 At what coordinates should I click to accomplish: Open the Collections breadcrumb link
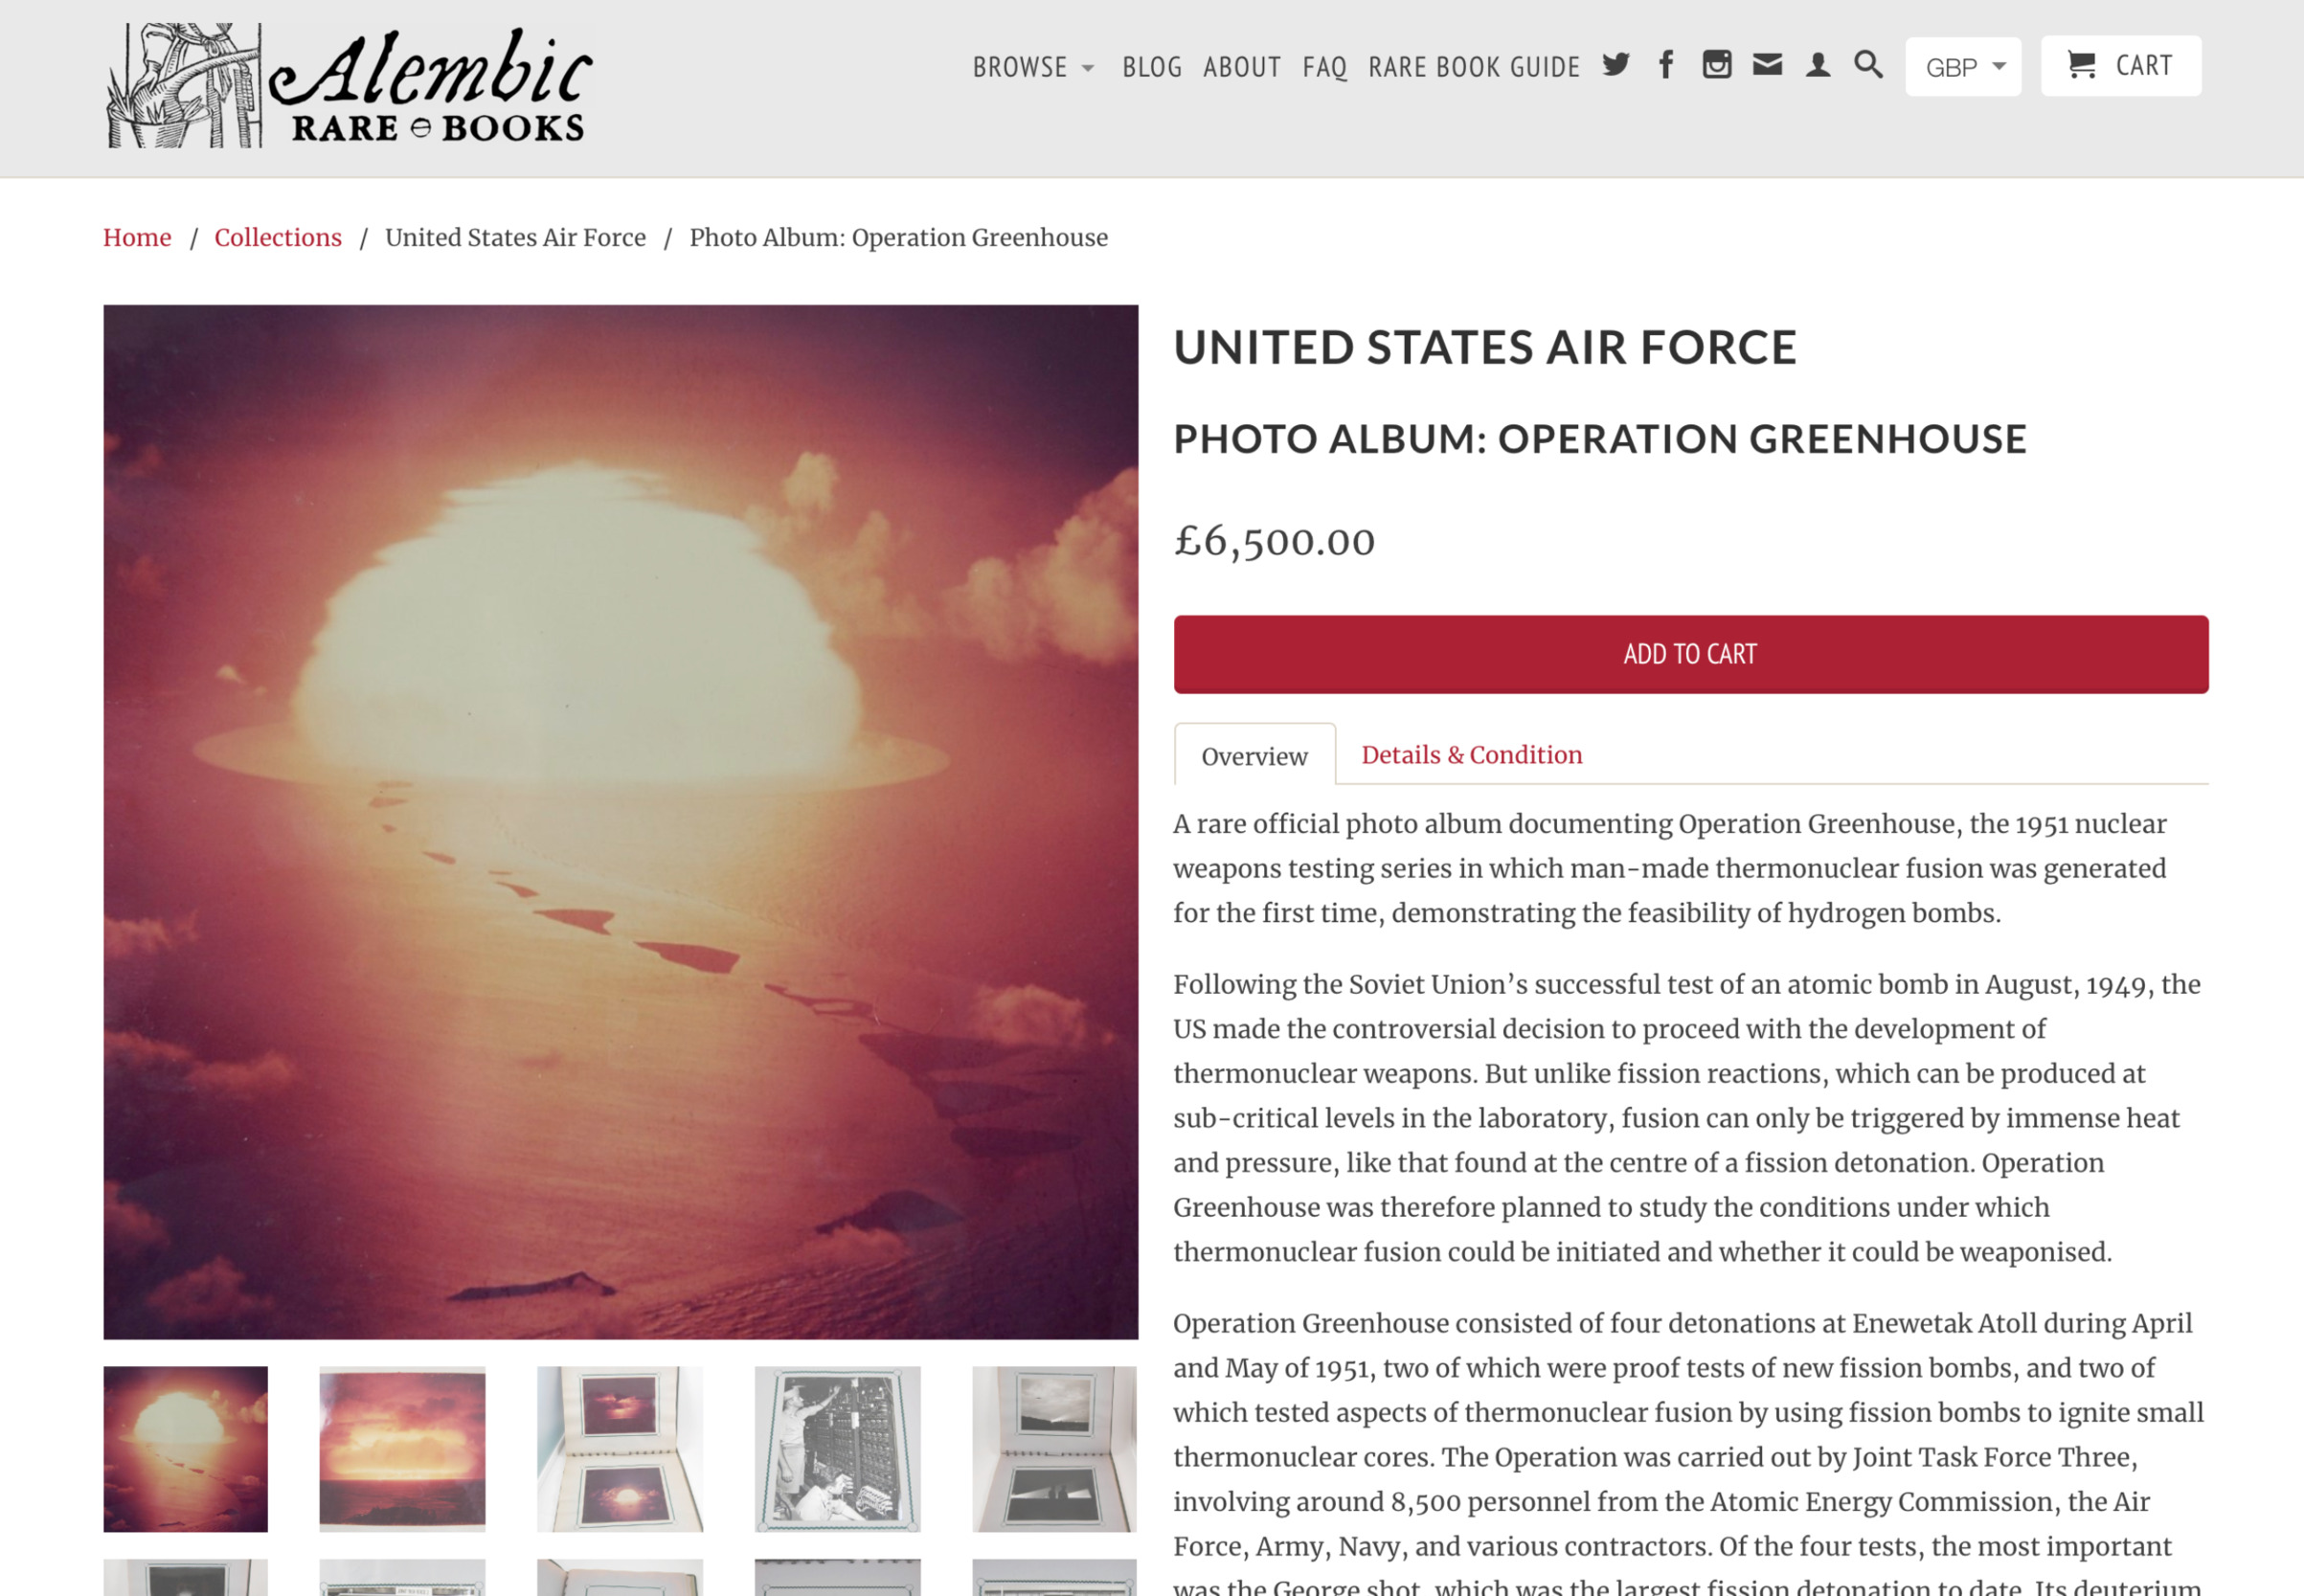point(278,238)
